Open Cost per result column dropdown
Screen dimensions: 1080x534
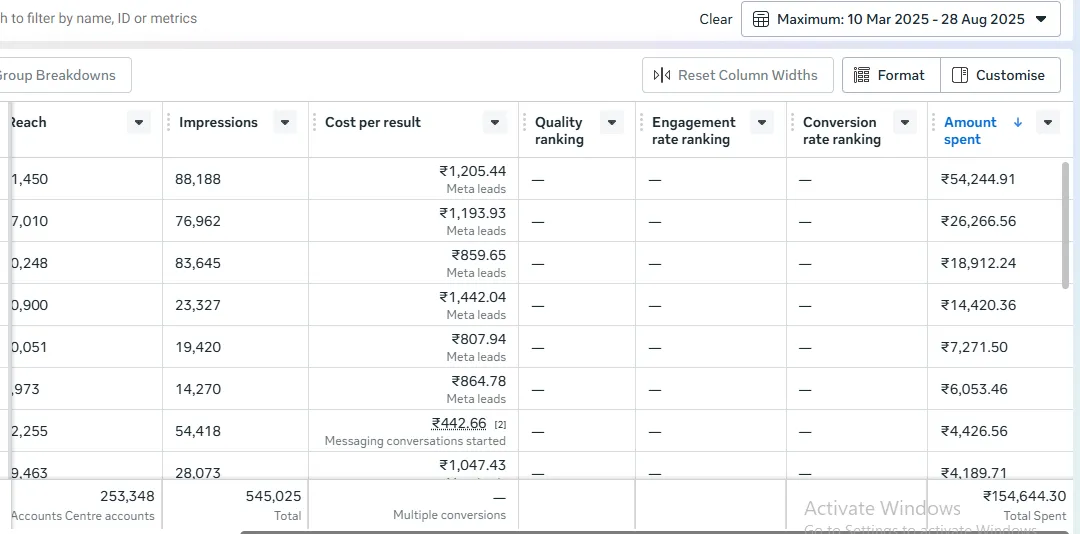coord(495,123)
